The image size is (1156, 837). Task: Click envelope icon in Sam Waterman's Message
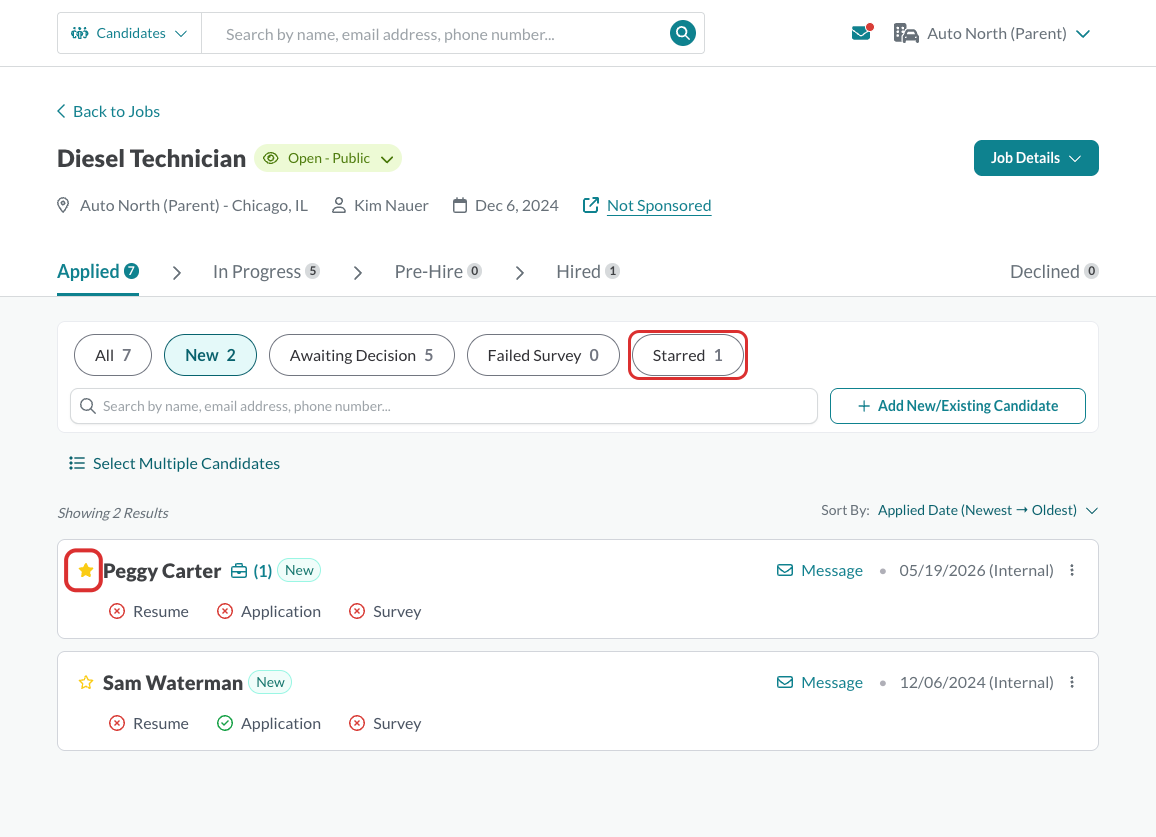[x=785, y=682]
